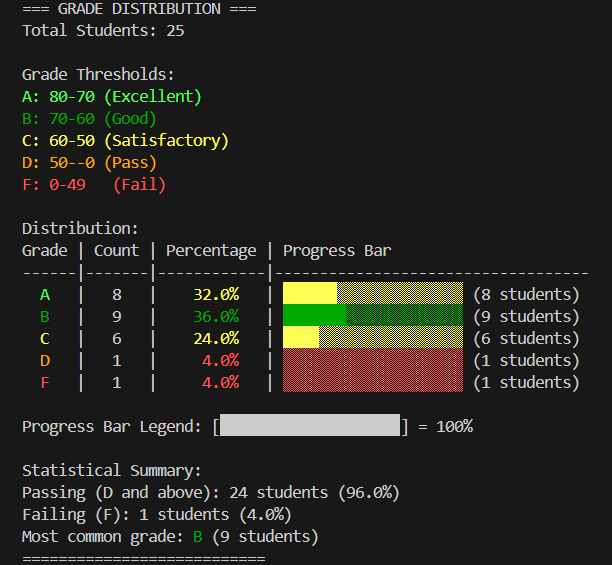Image resolution: width=612 pixels, height=565 pixels.
Task: Click the gray legend bar equal to 100%
Action: pos(310,425)
